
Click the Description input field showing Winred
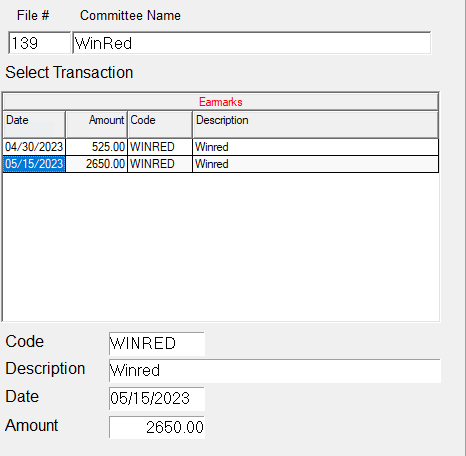click(275, 371)
